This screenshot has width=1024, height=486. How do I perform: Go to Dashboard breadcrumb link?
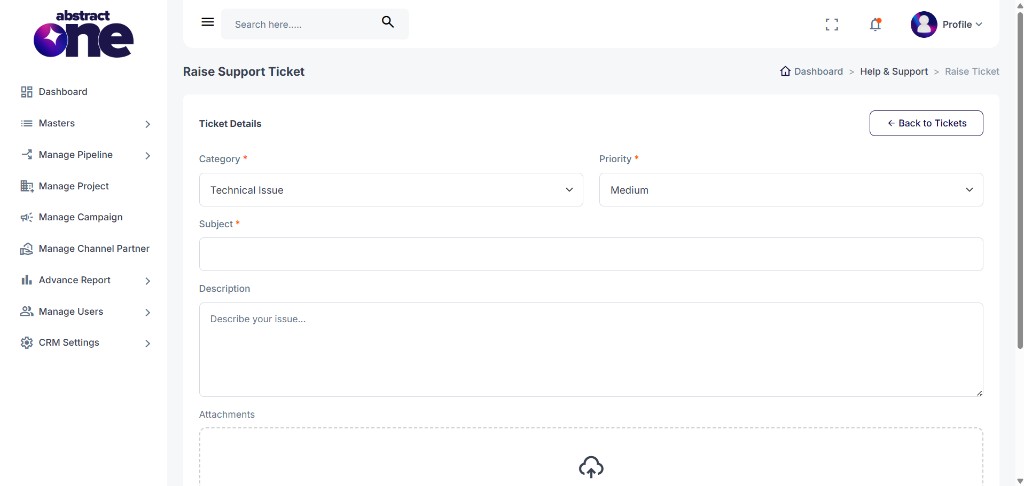(x=818, y=72)
